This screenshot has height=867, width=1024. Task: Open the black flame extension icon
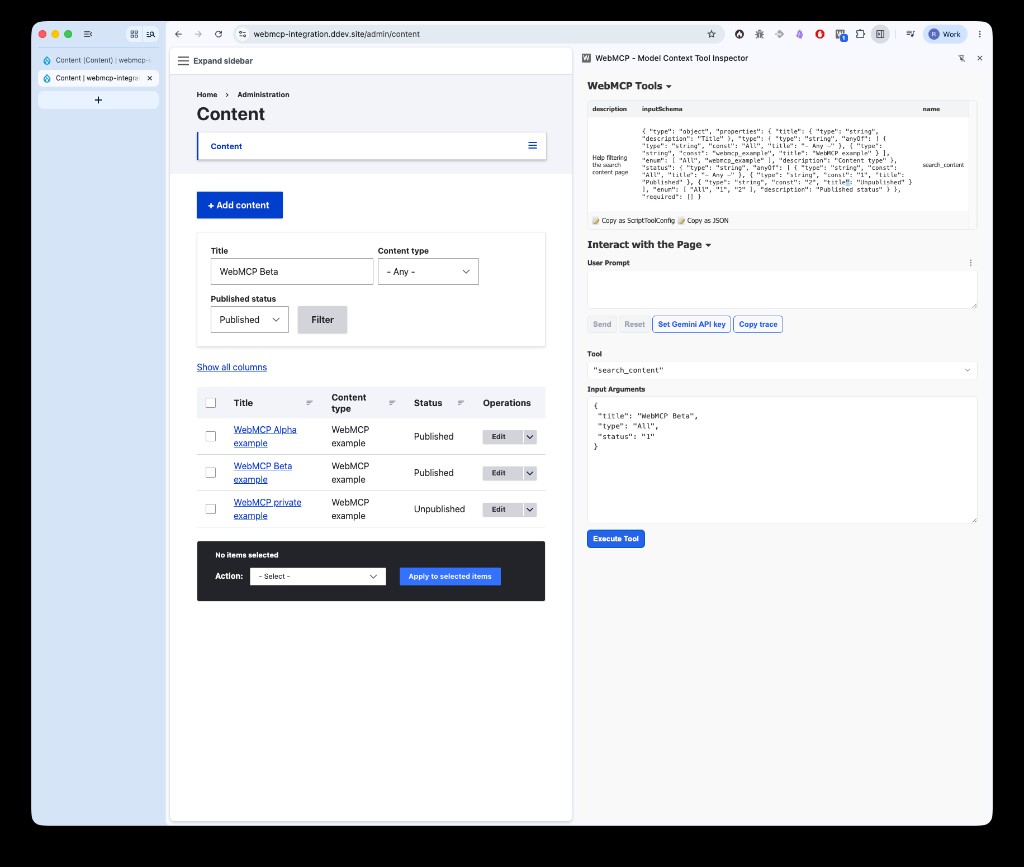(x=739, y=34)
